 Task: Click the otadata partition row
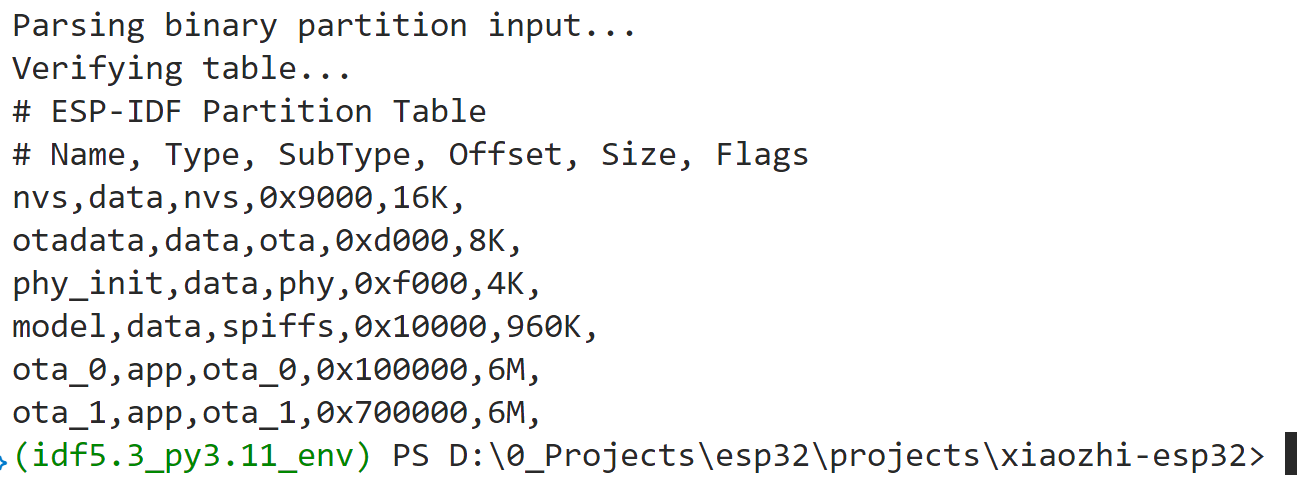pyautogui.click(x=267, y=241)
